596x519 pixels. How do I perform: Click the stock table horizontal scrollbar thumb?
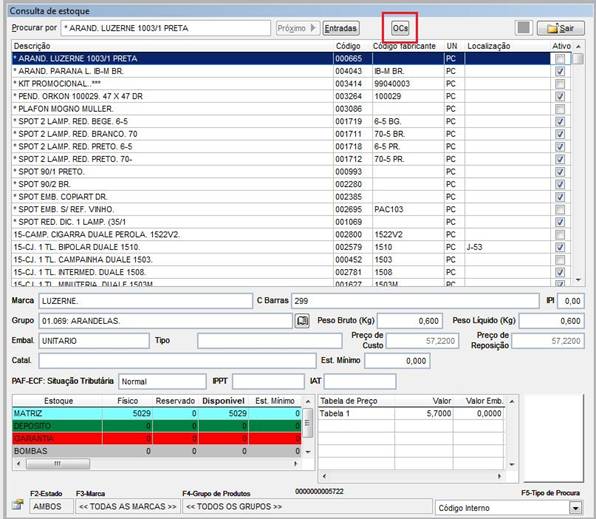(x=58, y=463)
